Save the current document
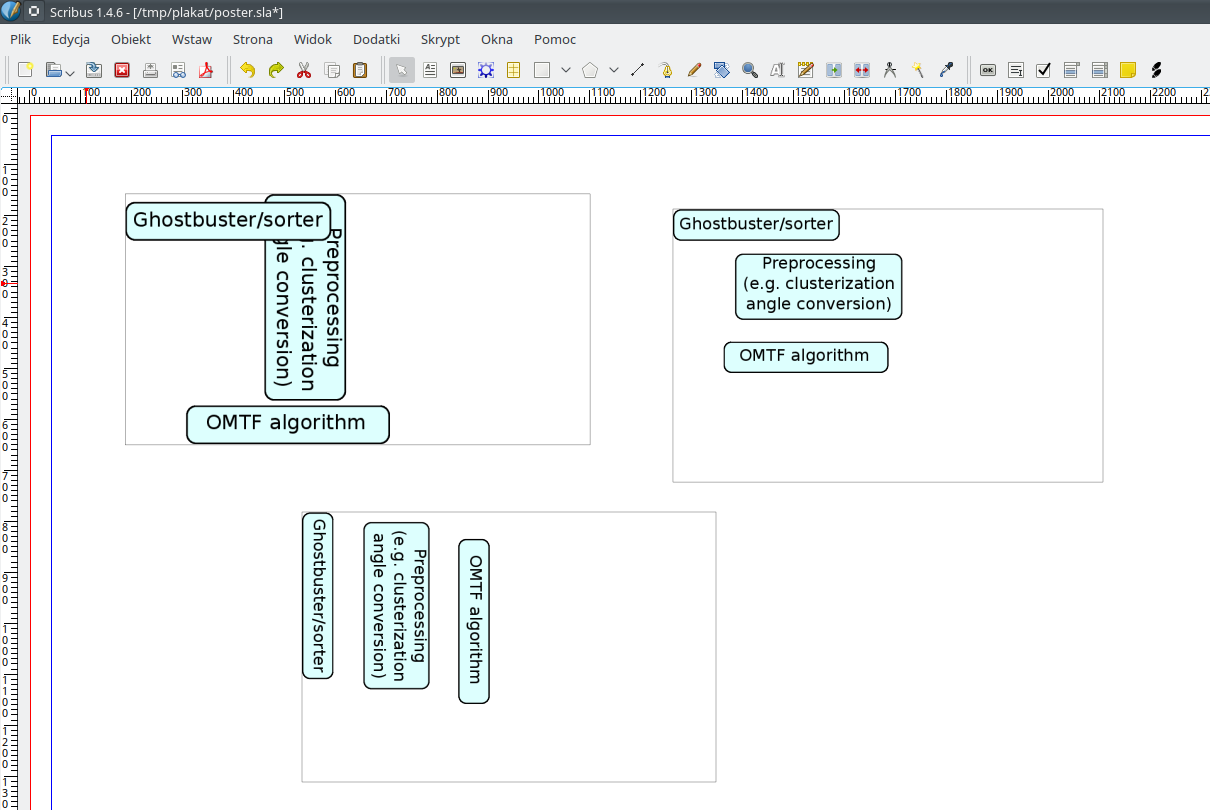The width and height of the screenshot is (1210, 810). pyautogui.click(x=94, y=70)
